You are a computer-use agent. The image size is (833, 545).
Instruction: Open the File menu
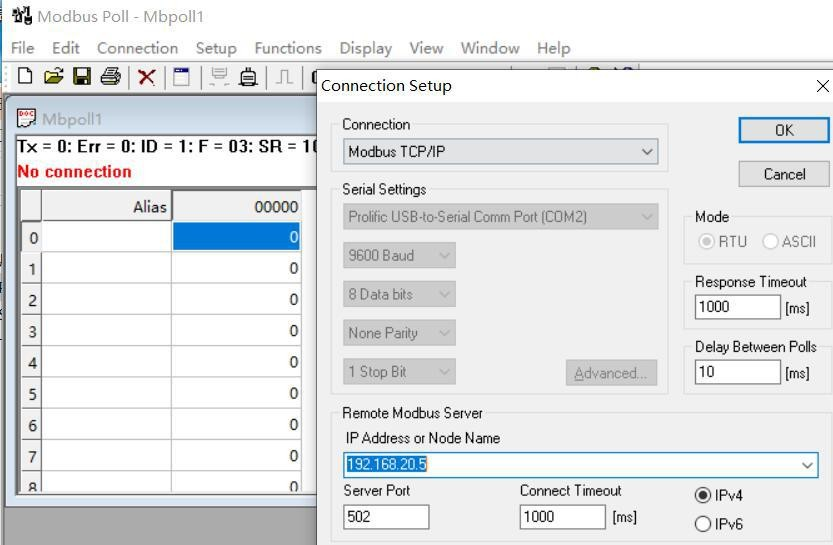point(22,48)
